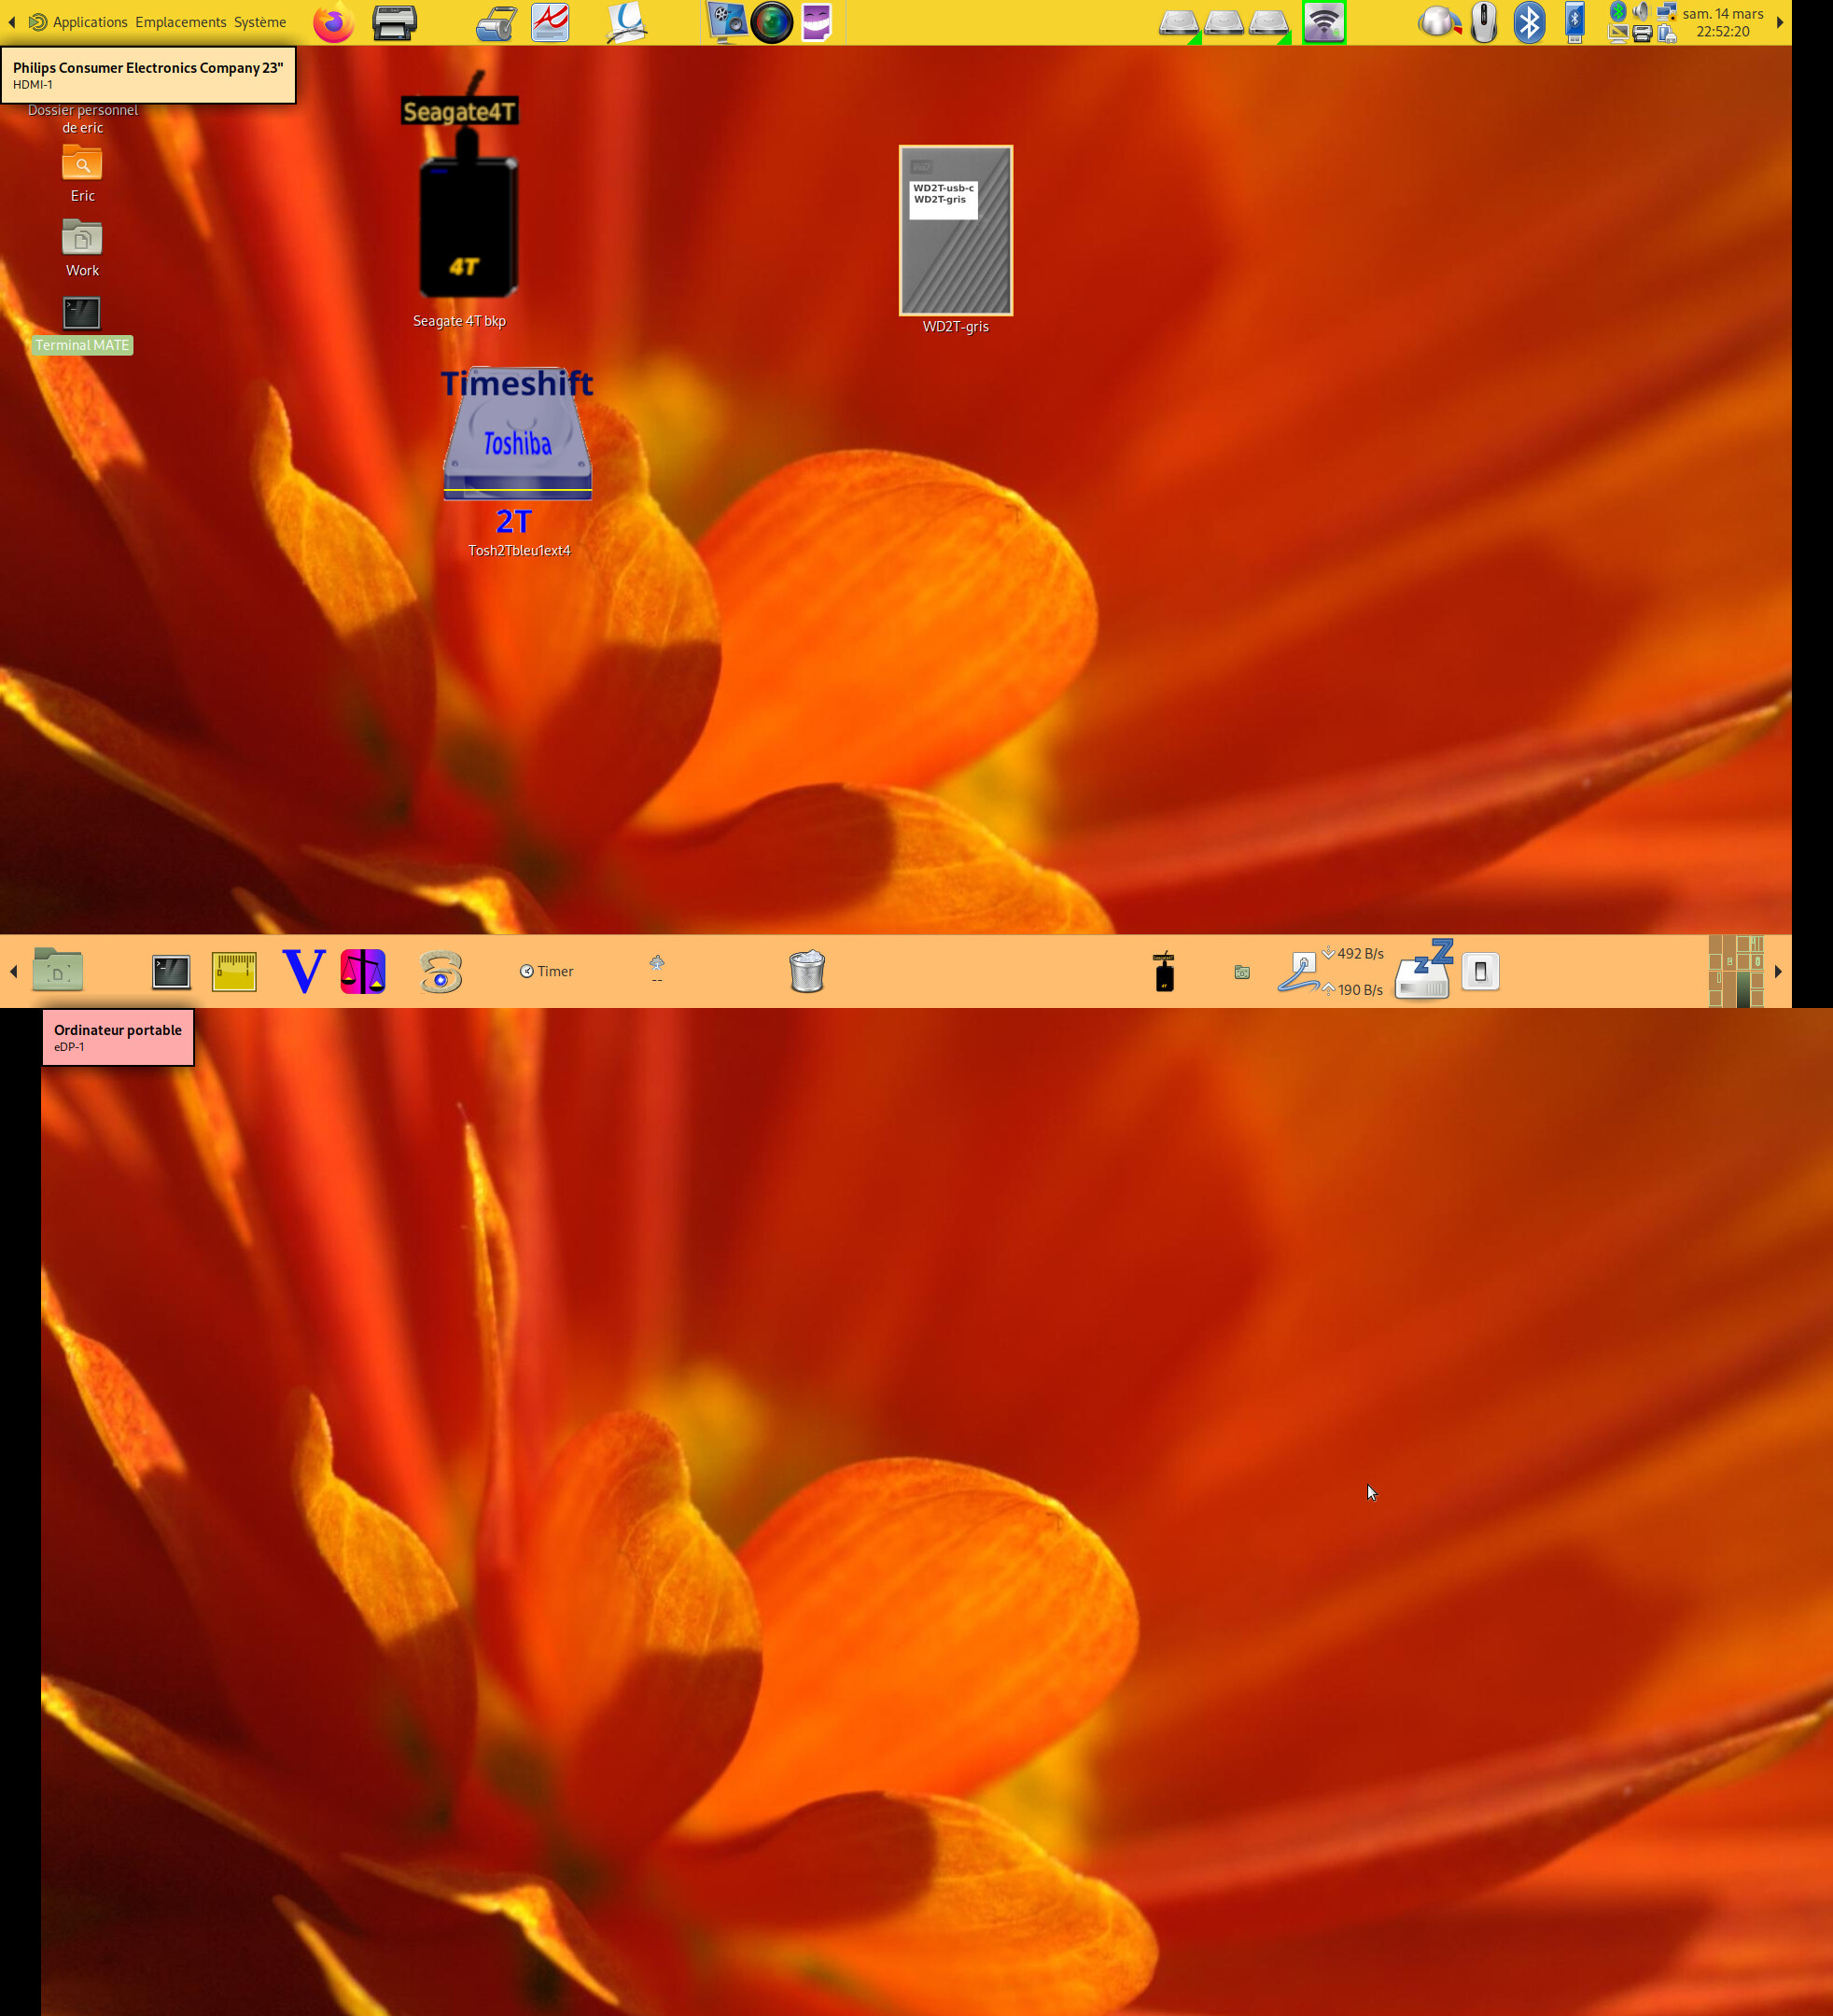Click the sleeping drive Zz icon

click(1423, 970)
